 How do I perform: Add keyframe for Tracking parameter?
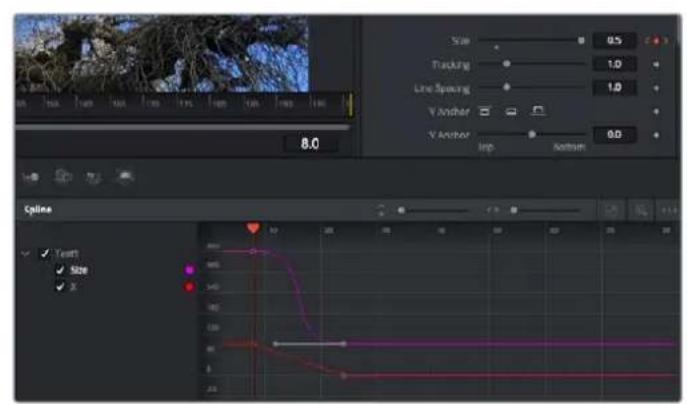[x=656, y=64]
